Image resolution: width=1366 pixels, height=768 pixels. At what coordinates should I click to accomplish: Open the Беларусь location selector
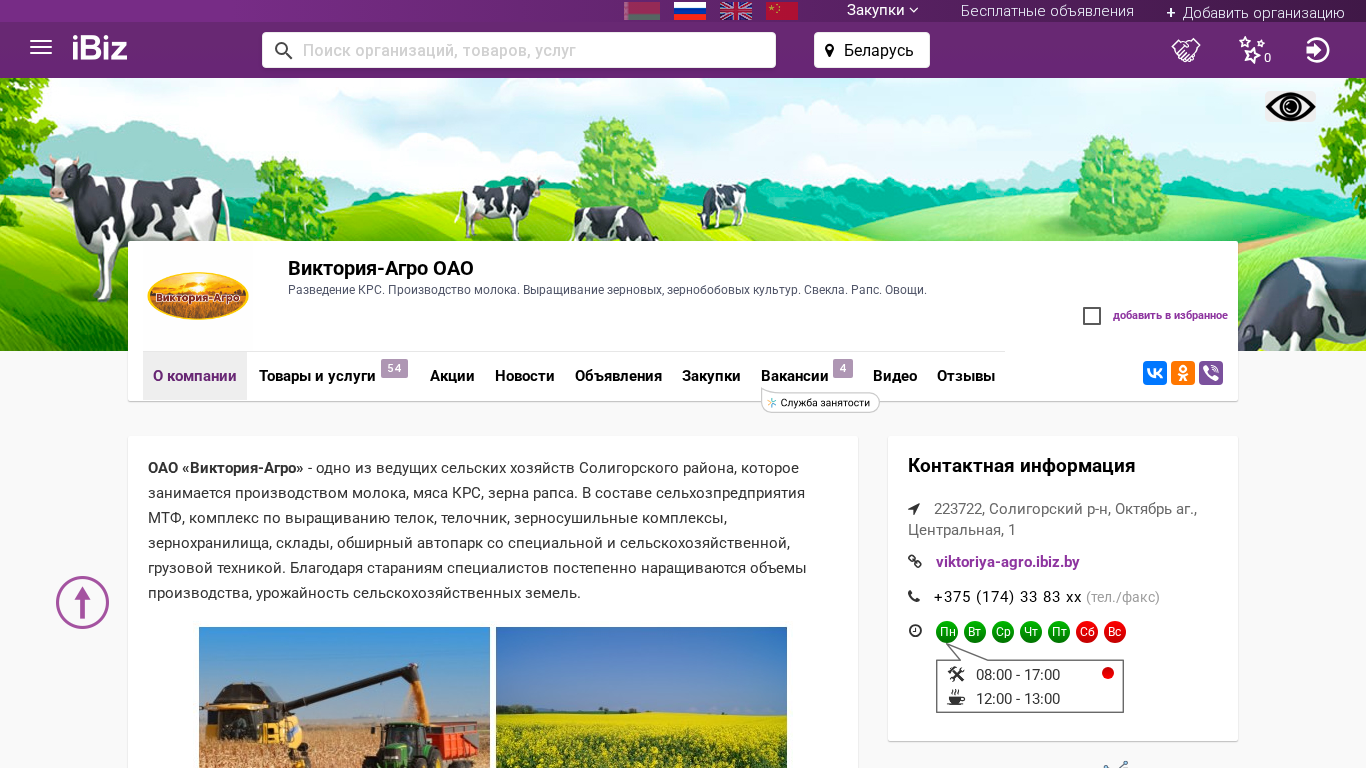(x=871, y=50)
